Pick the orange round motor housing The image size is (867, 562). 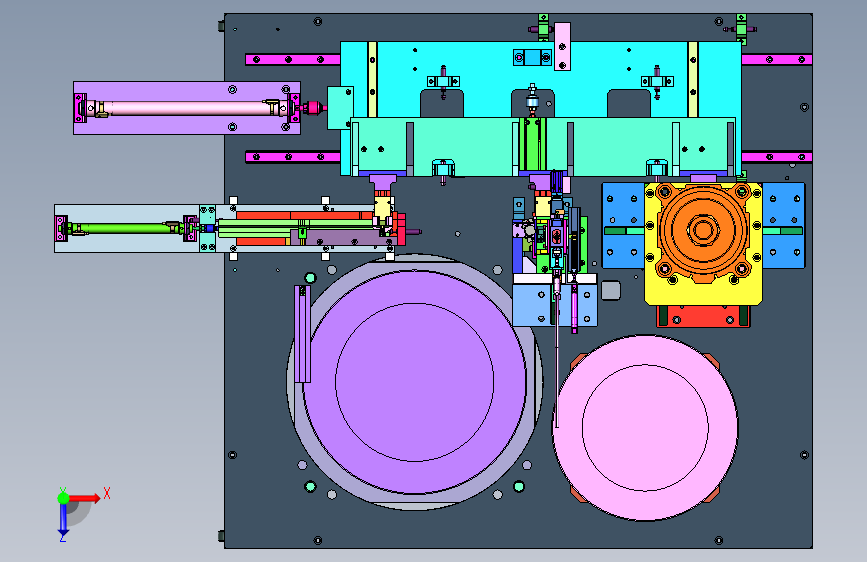[x=703, y=230]
